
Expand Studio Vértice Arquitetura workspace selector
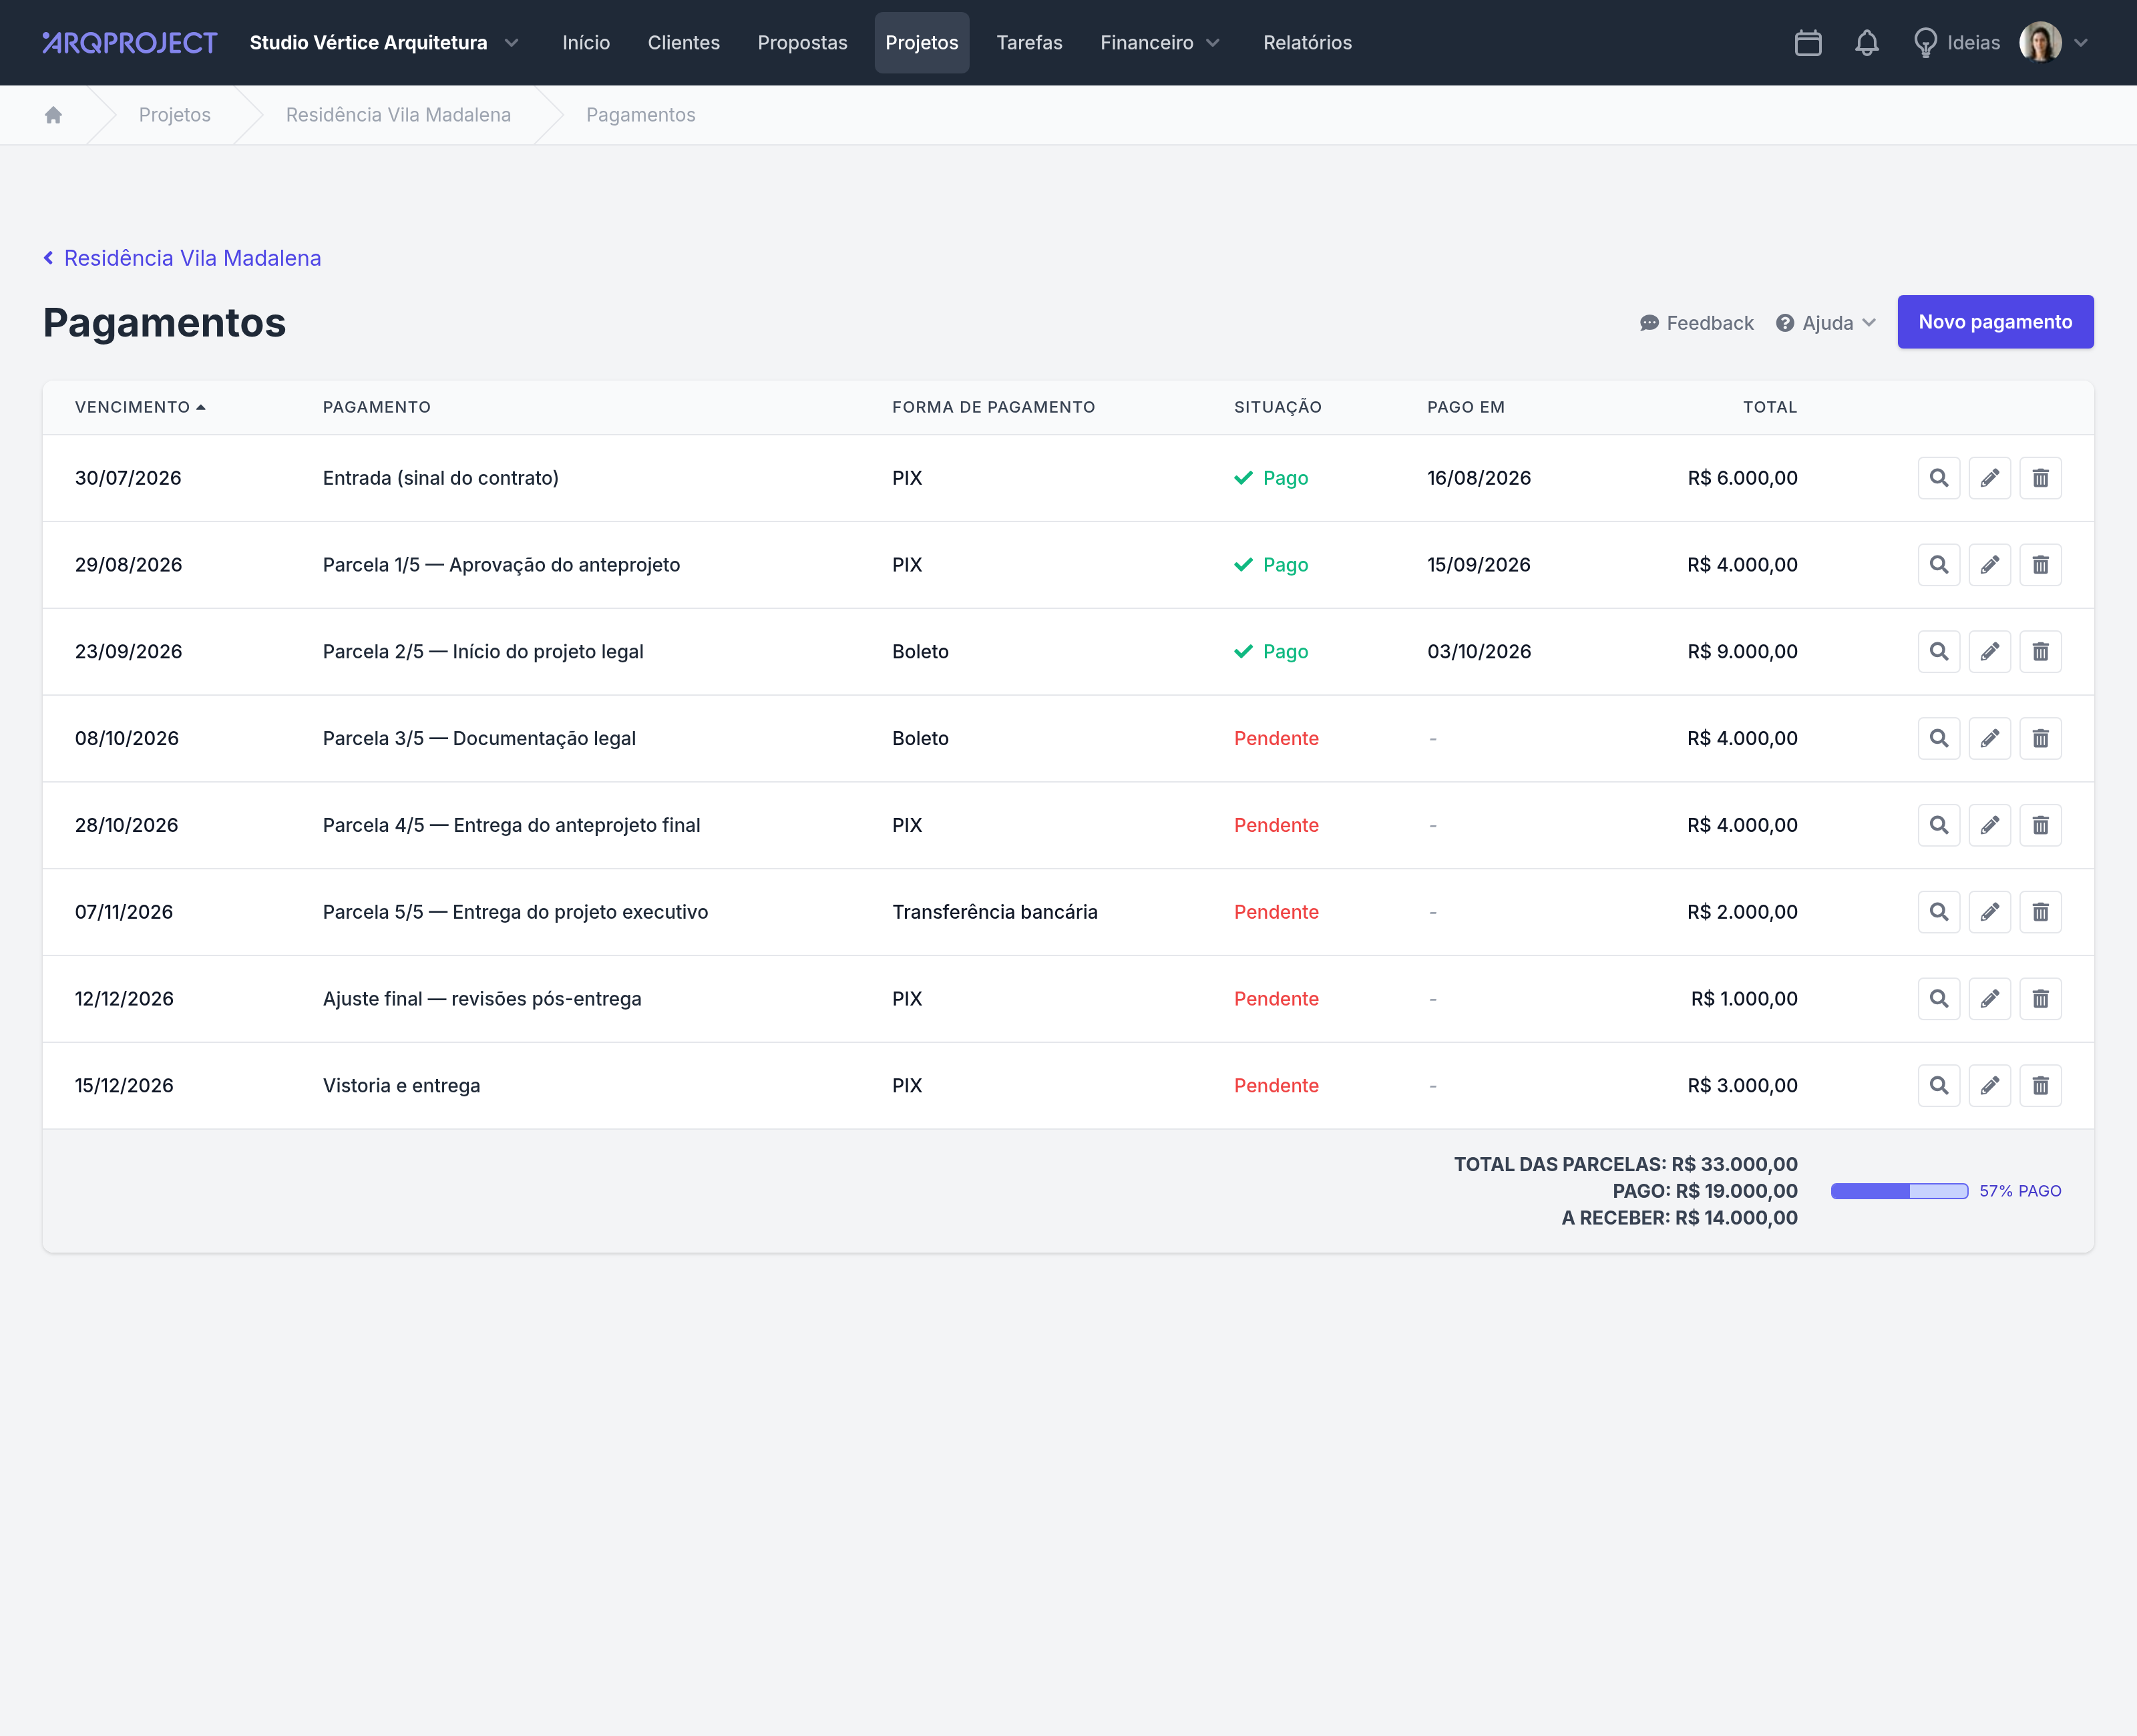(x=385, y=43)
